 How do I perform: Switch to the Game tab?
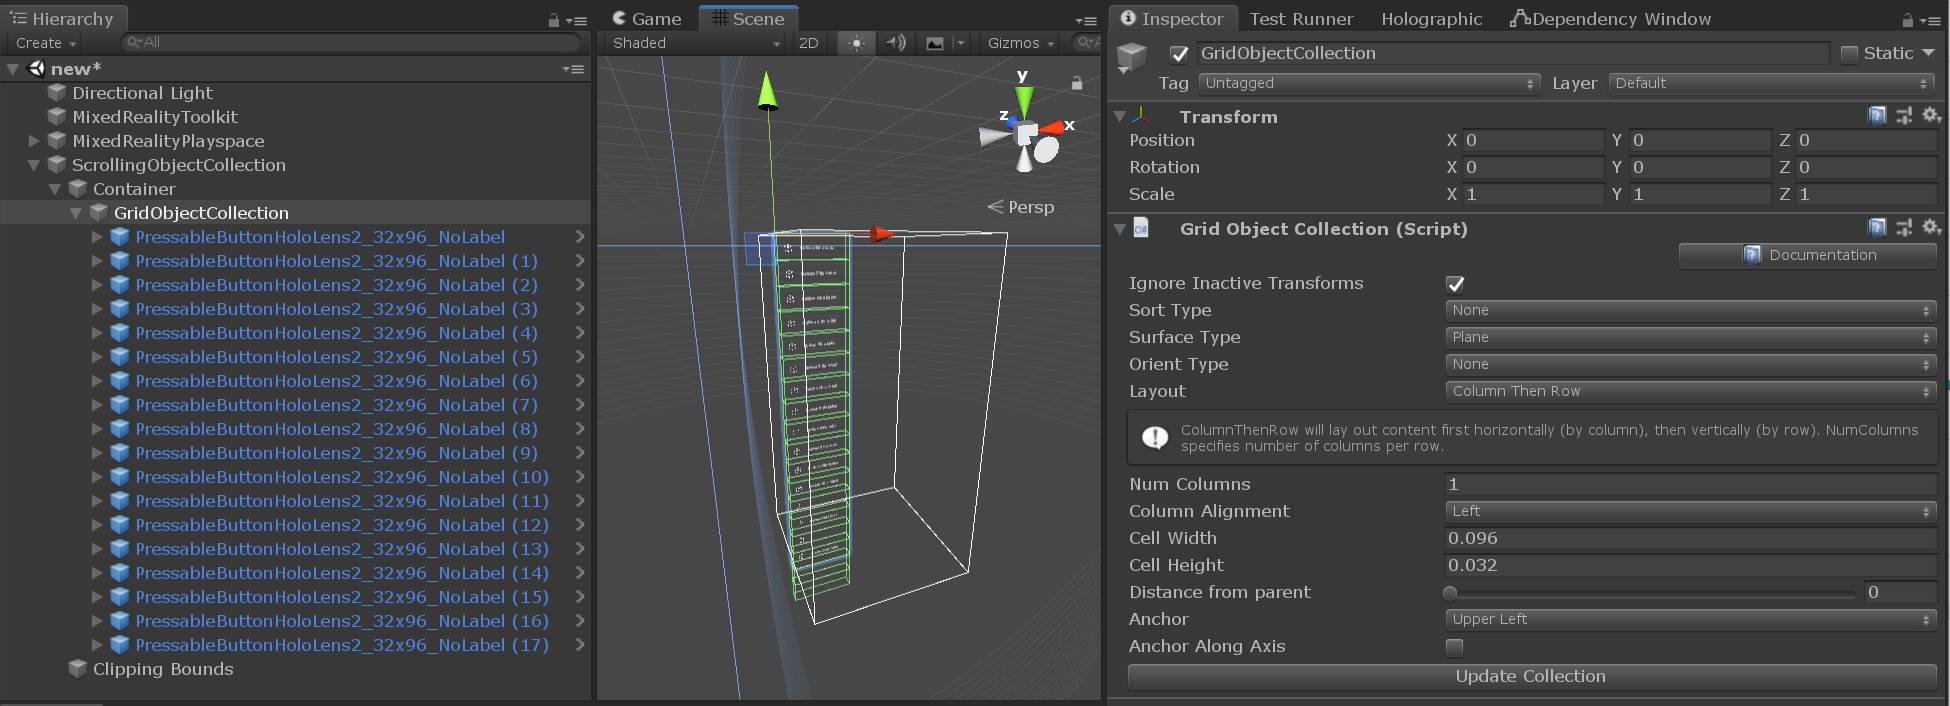(647, 19)
